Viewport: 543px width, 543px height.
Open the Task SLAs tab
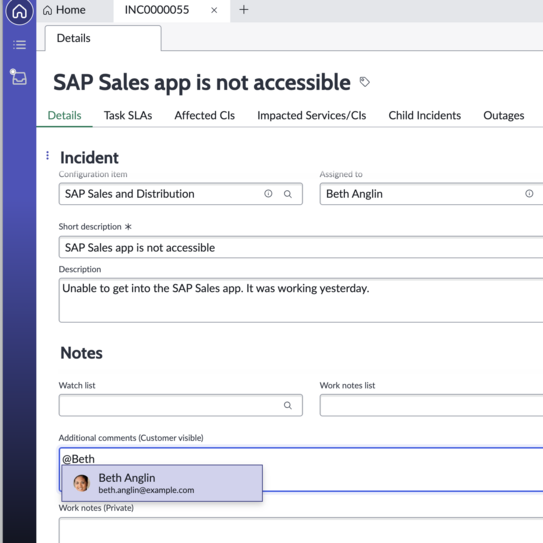[128, 115]
